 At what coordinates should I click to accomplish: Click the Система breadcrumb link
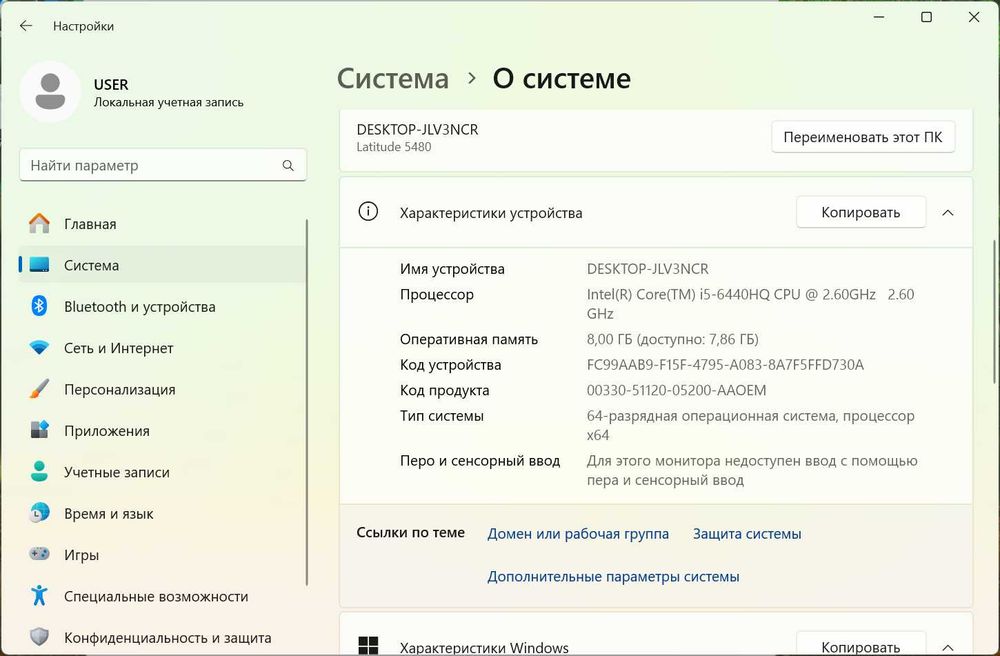[x=392, y=79]
